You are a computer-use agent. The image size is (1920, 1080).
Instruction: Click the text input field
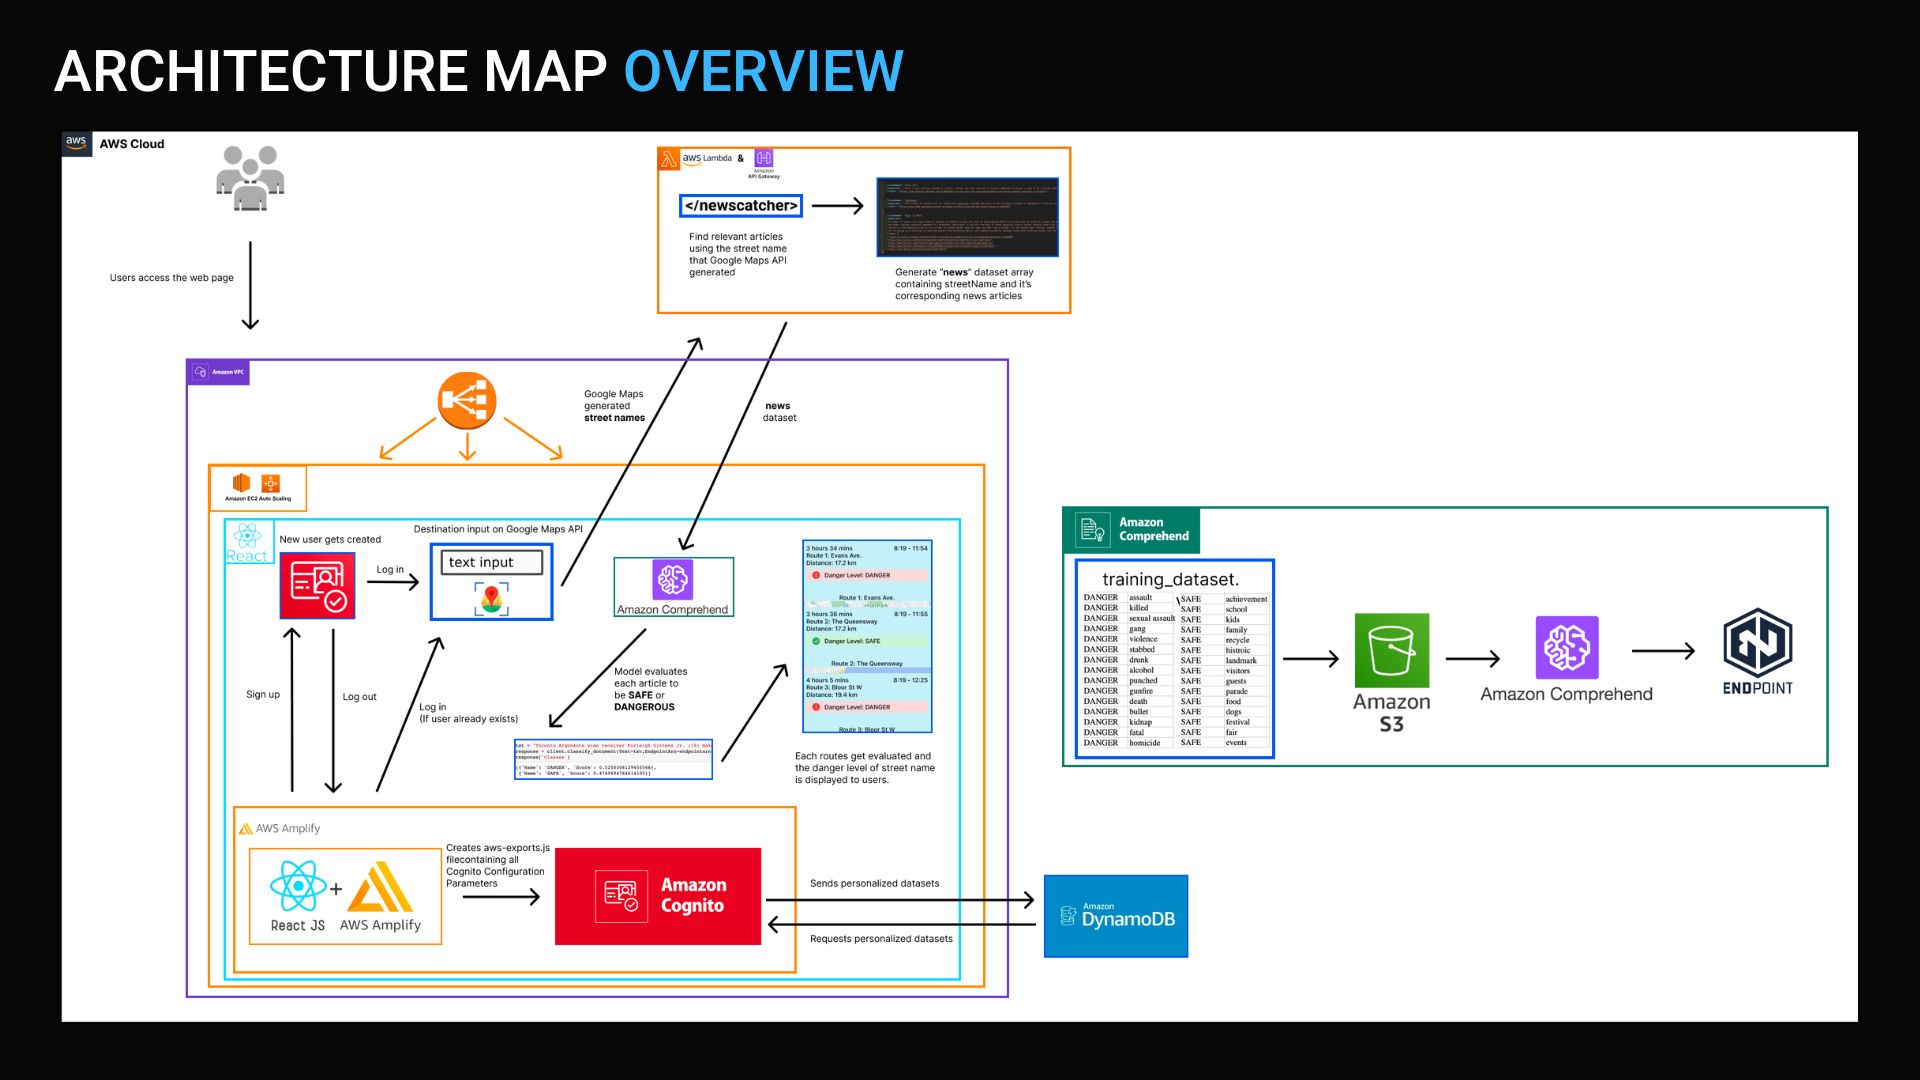492,563
